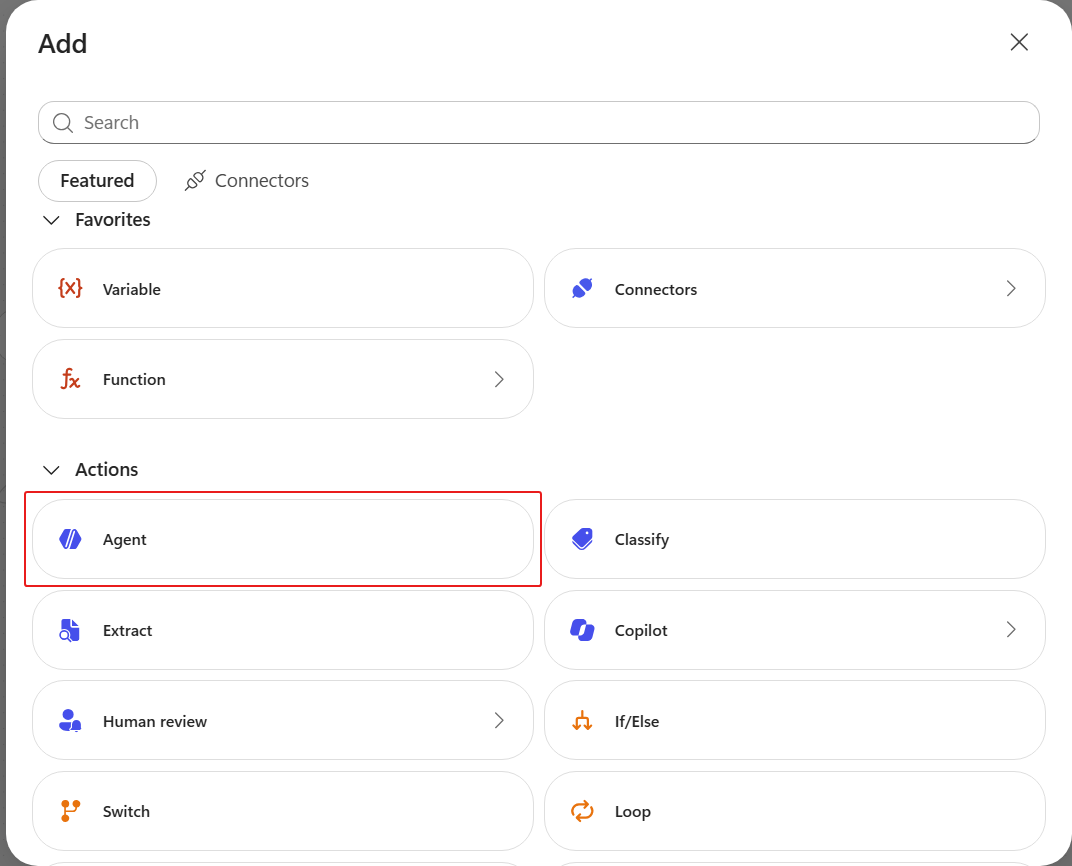This screenshot has height=866, width=1072.
Task: Click the Copilot label
Action: coord(641,631)
